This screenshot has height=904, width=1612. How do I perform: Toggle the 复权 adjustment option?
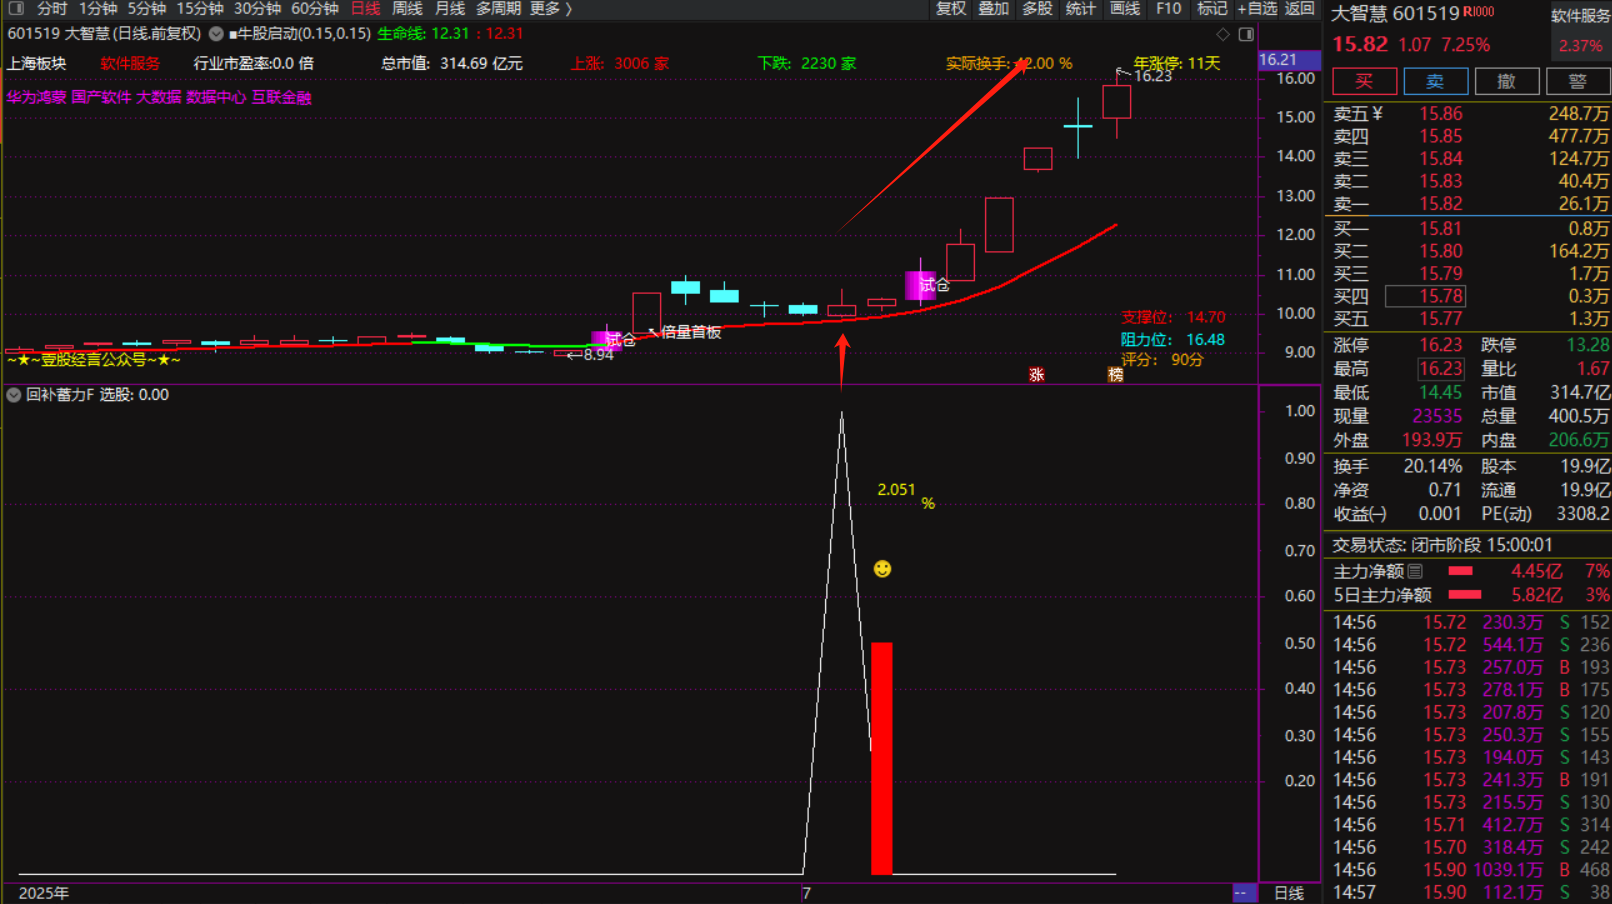point(950,9)
